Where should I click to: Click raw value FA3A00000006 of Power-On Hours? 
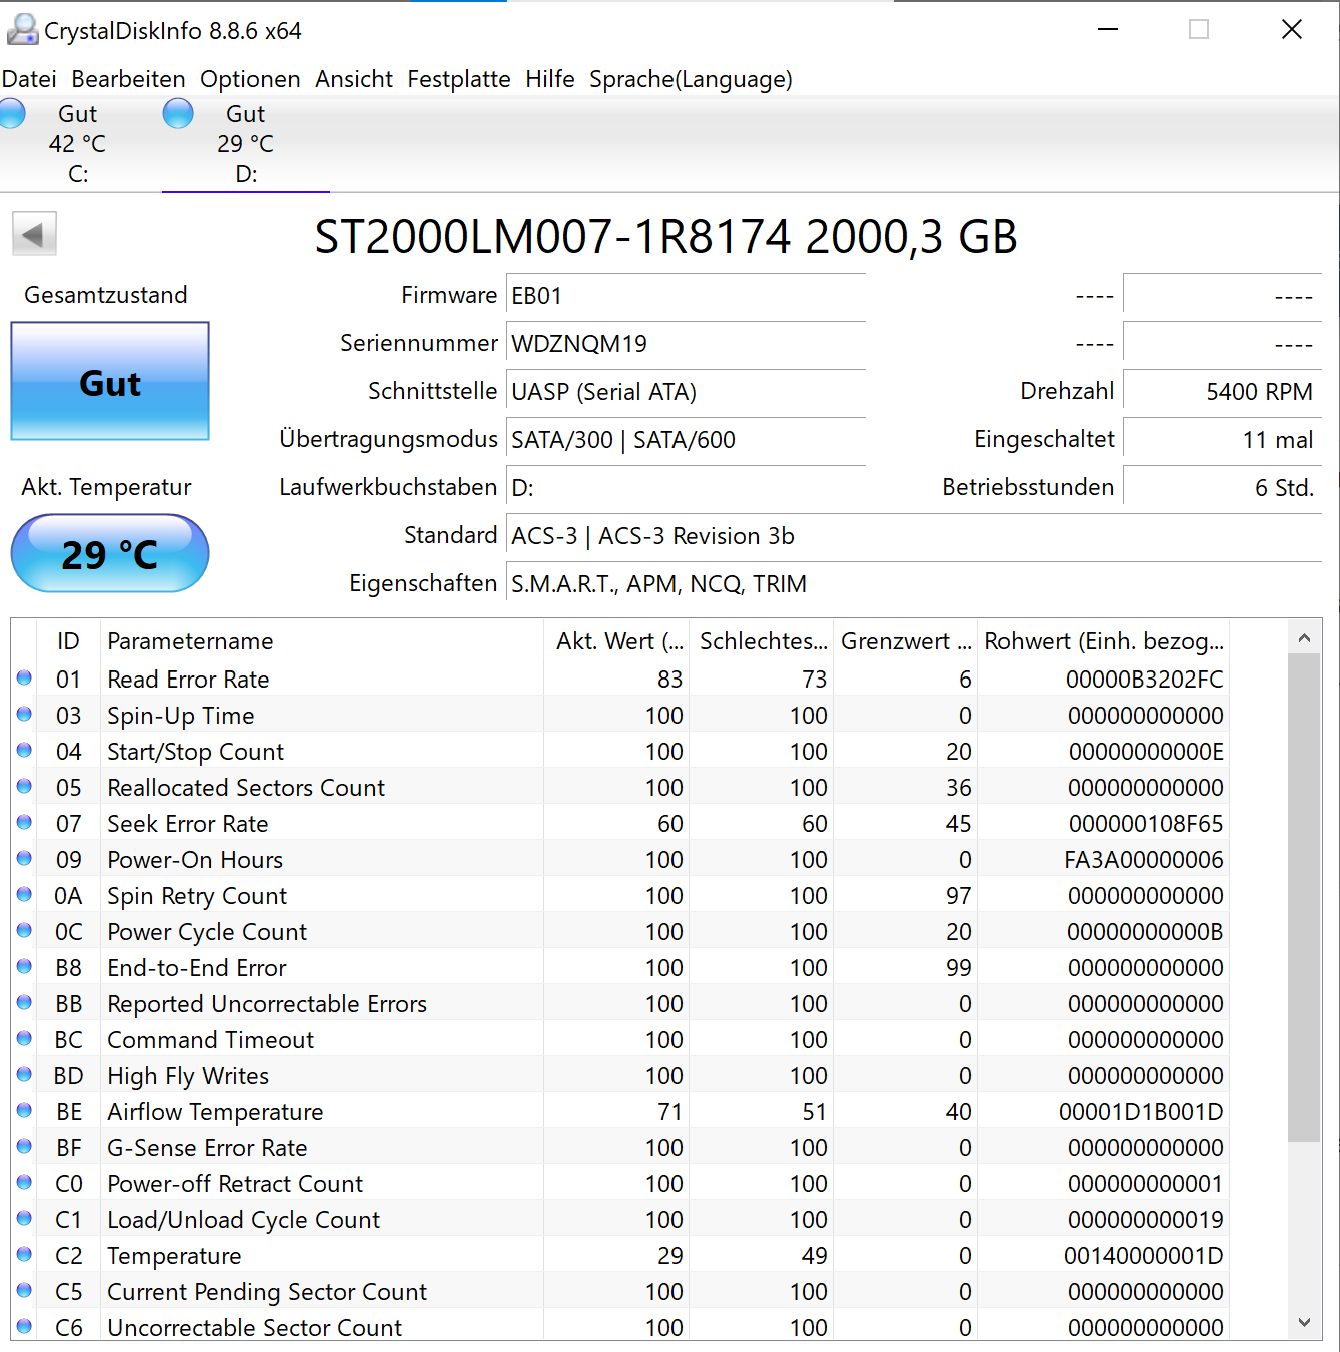1144,860
